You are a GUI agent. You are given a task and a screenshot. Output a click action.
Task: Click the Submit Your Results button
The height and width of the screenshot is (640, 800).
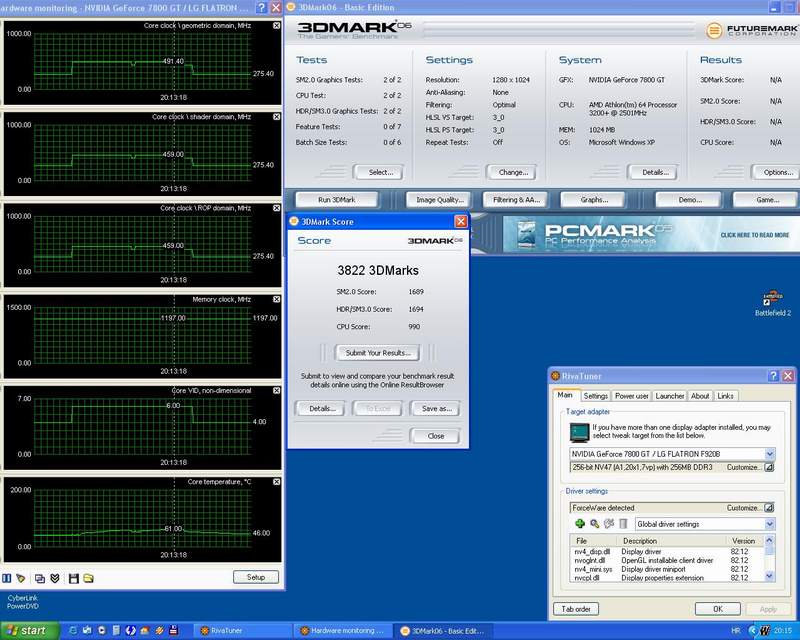point(377,352)
